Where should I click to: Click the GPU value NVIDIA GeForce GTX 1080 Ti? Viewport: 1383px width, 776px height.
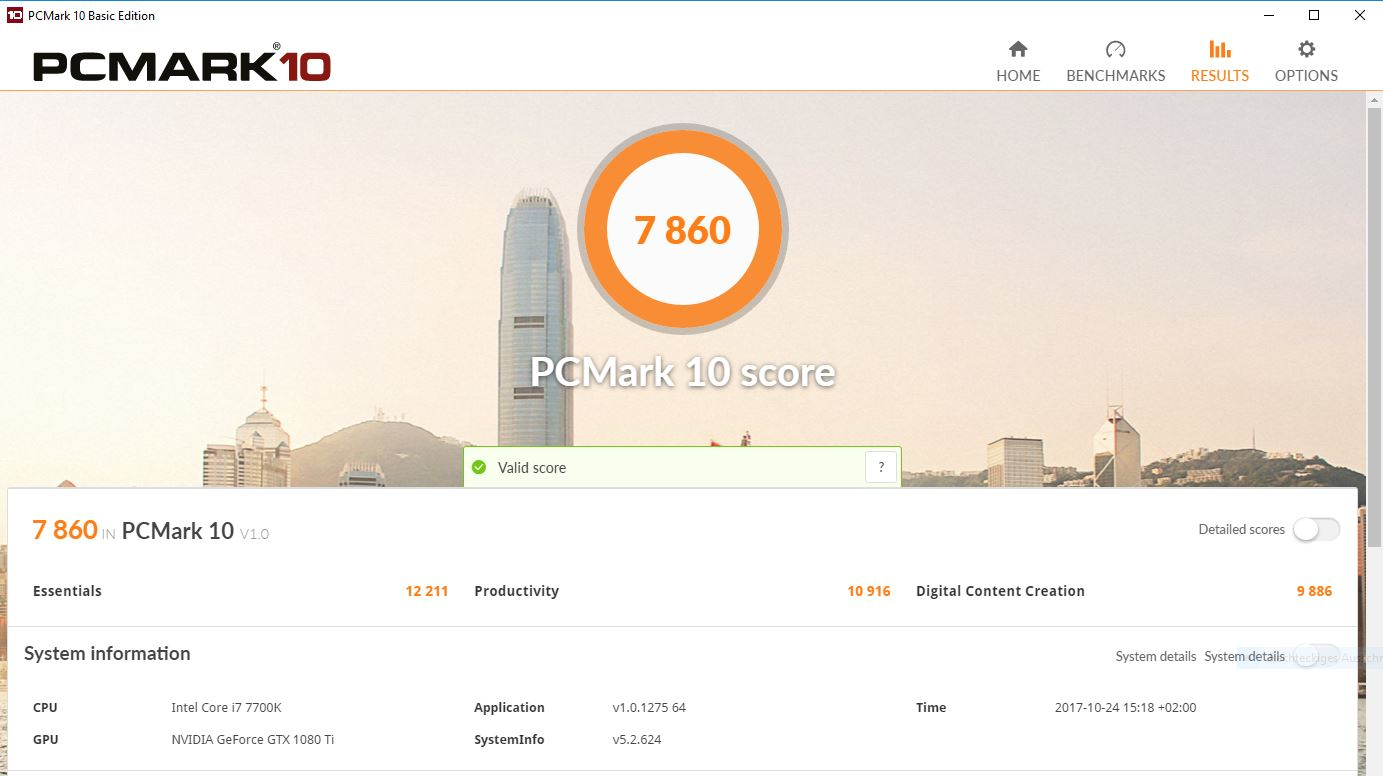click(252, 739)
